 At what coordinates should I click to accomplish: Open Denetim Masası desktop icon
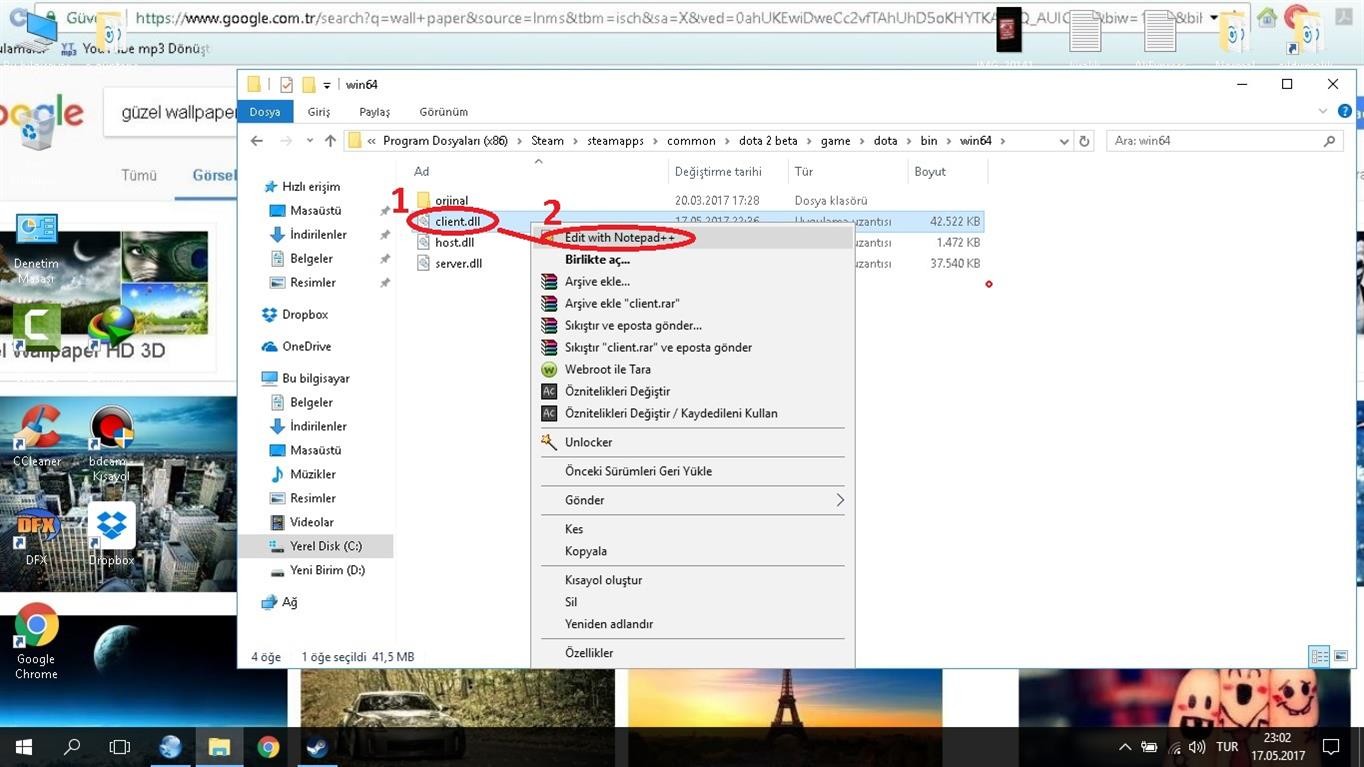[36, 249]
